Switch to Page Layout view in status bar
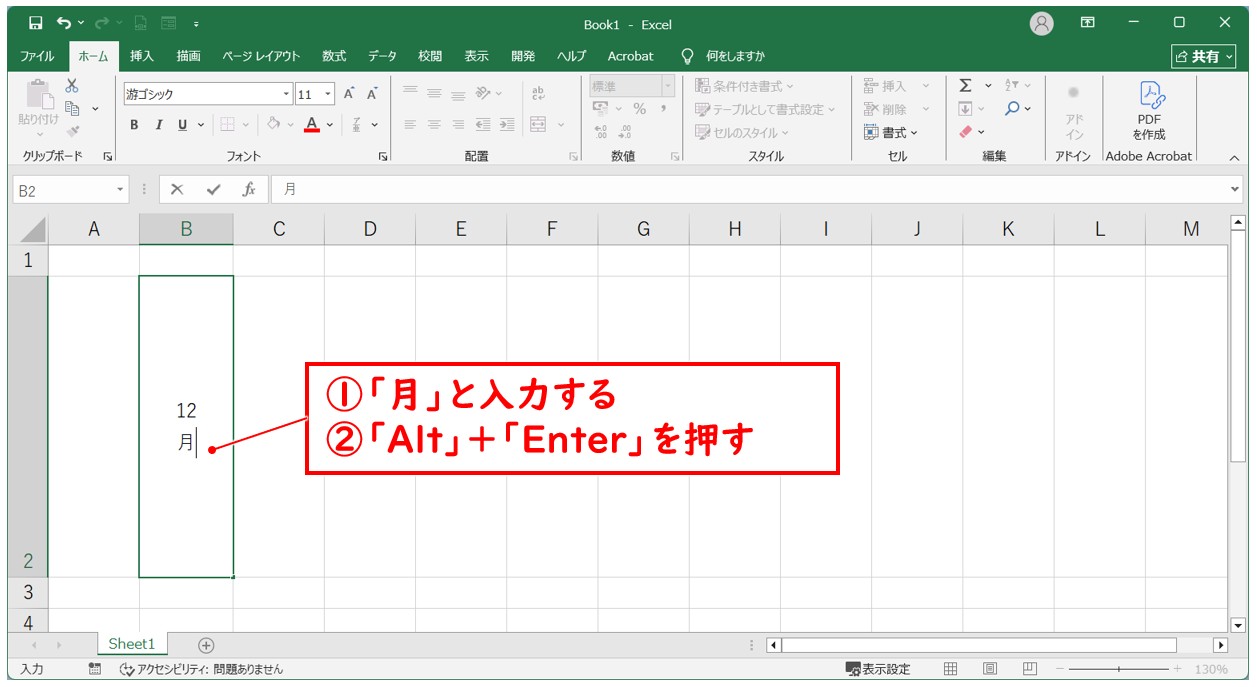 coord(990,669)
